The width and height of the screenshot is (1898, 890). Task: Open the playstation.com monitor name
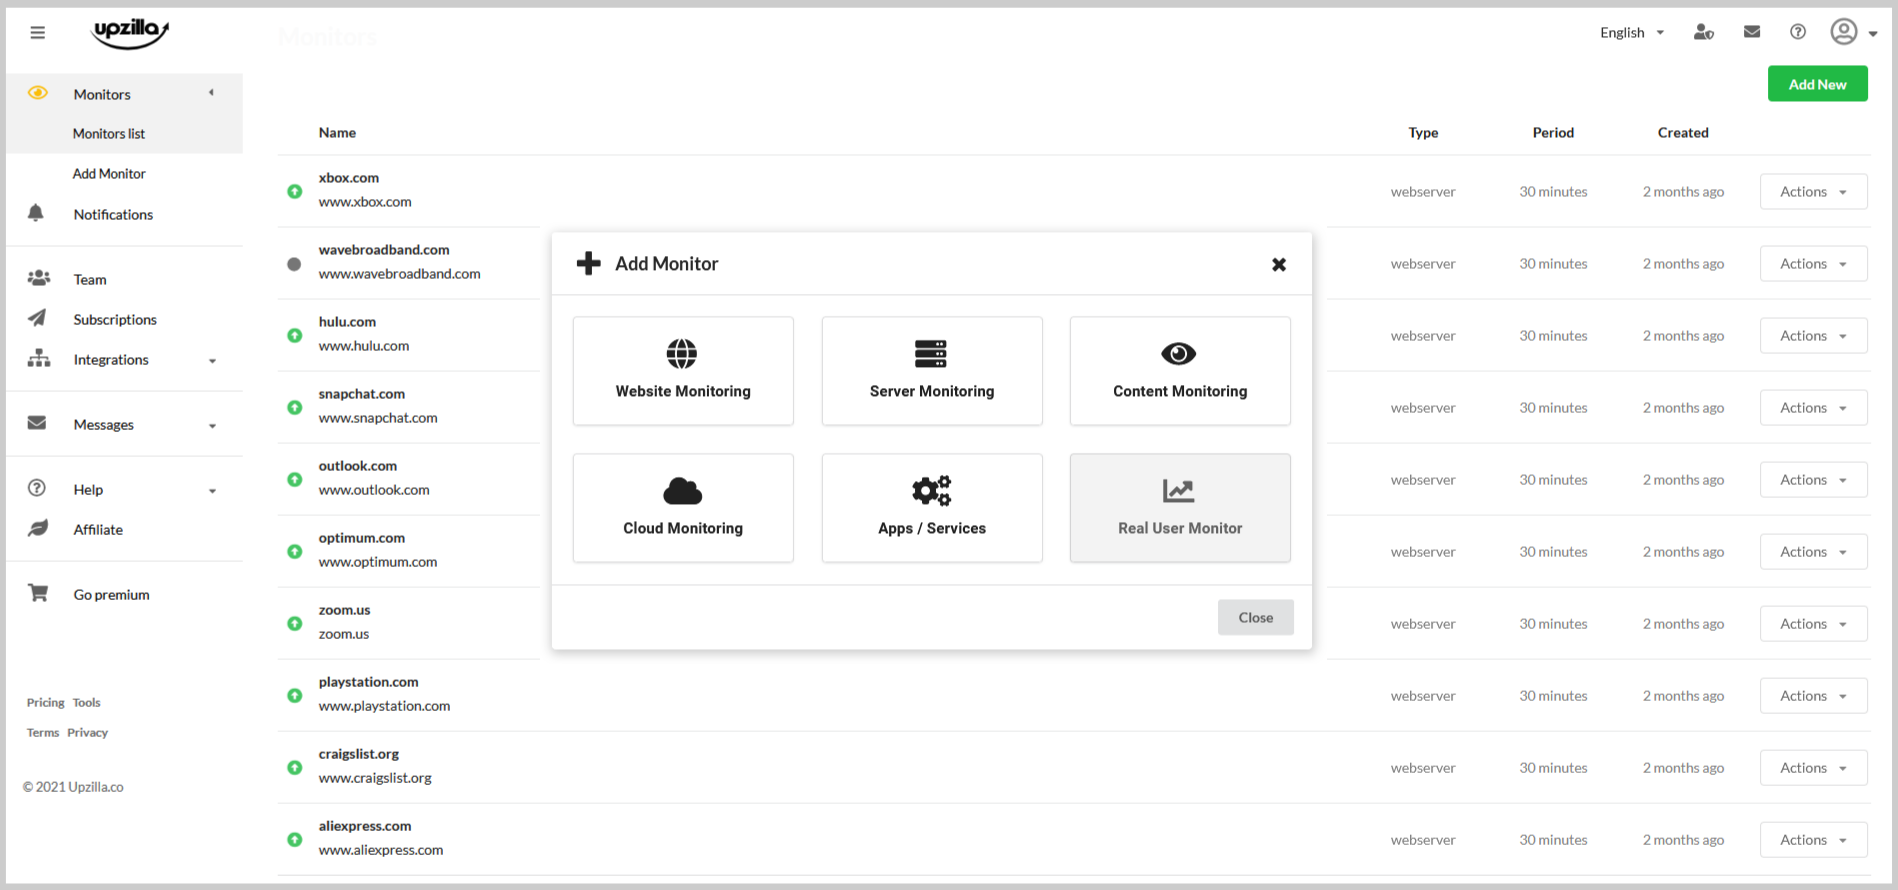coord(369,682)
